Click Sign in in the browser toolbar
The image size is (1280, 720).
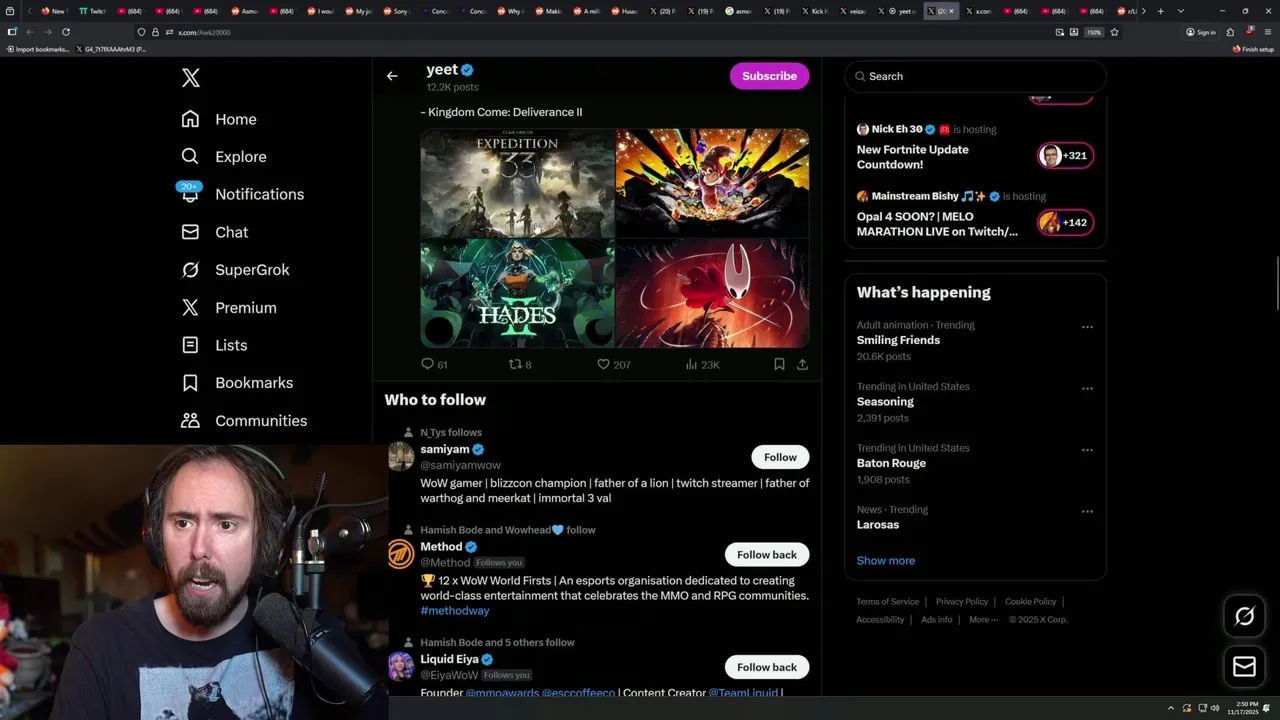coord(1201,32)
